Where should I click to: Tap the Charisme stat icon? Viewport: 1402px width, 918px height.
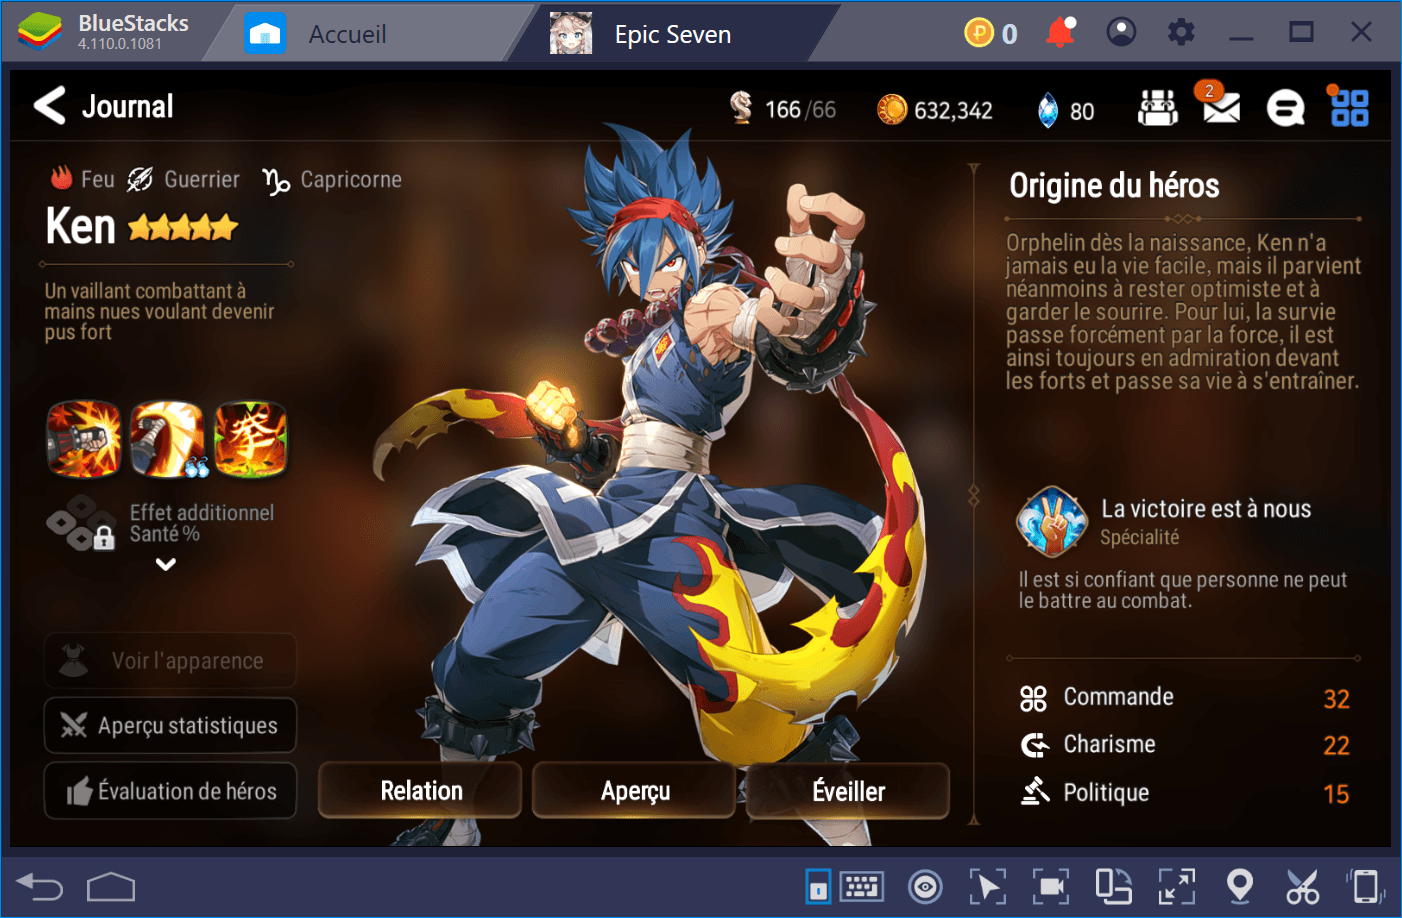[x=1034, y=745]
